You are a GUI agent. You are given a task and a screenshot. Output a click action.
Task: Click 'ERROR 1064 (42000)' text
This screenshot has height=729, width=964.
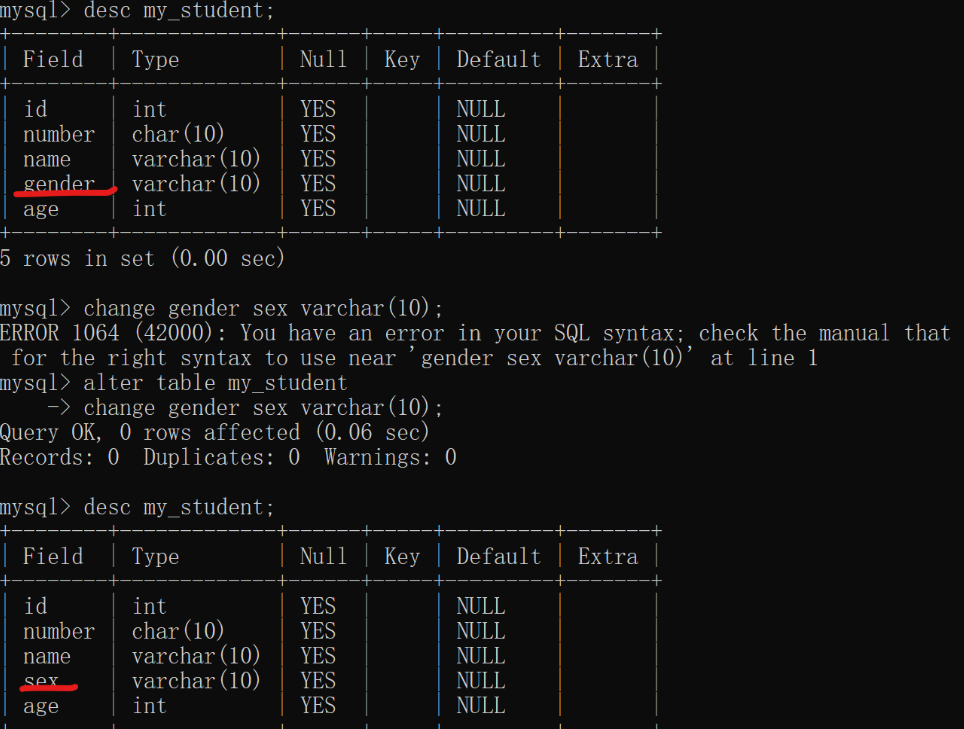(x=106, y=333)
